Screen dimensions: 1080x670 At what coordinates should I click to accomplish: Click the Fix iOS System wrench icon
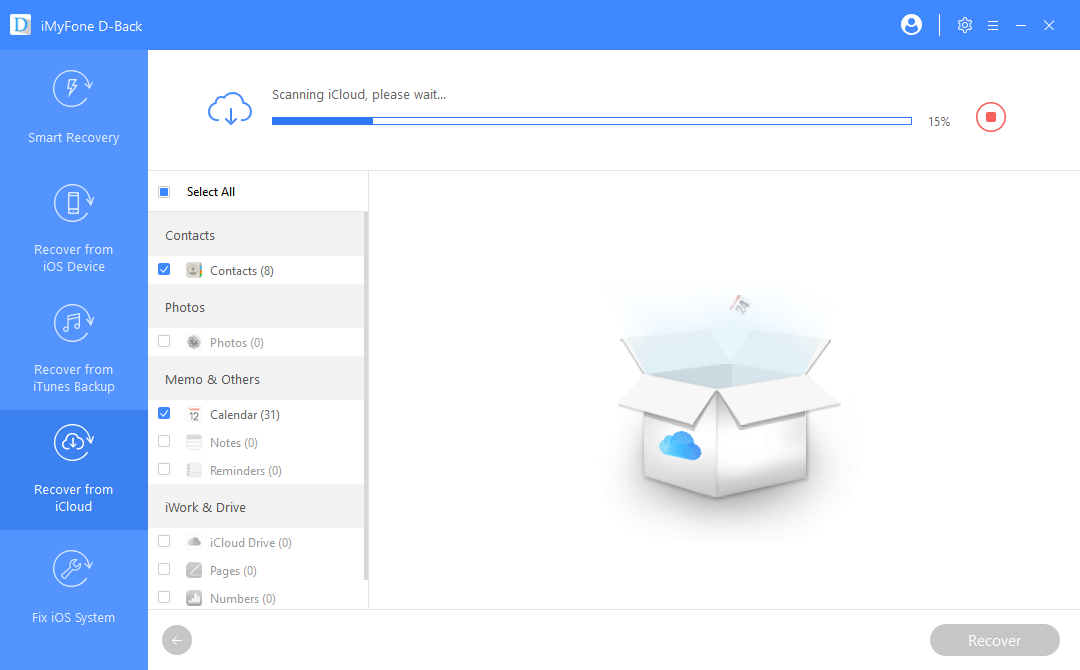pos(73,569)
